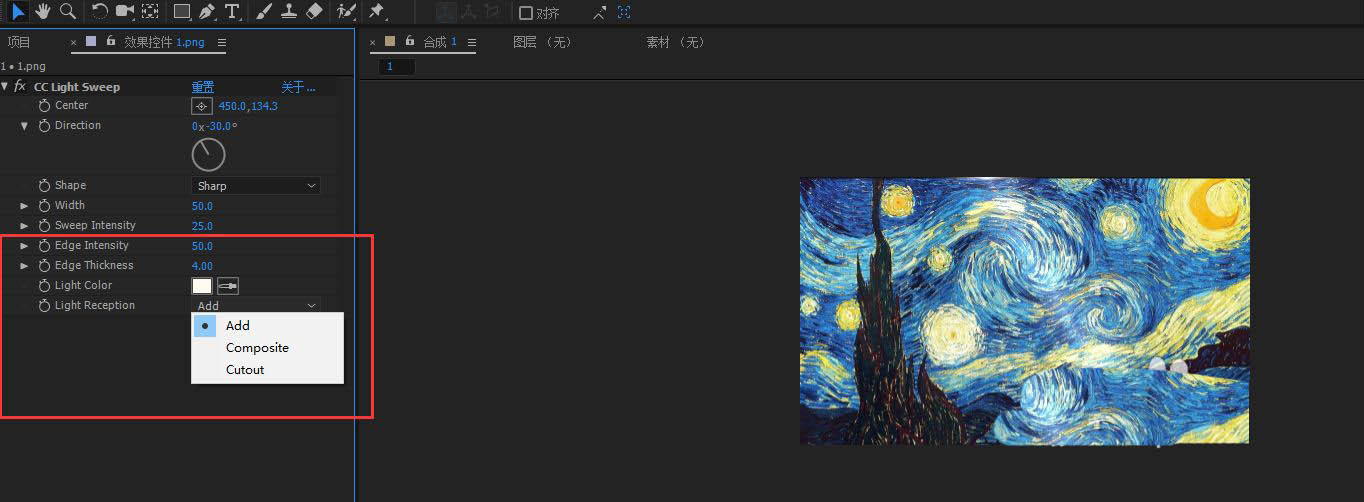The image size is (1364, 502).
Task: Choose Composite from the Light Reception list
Action: click(x=257, y=348)
